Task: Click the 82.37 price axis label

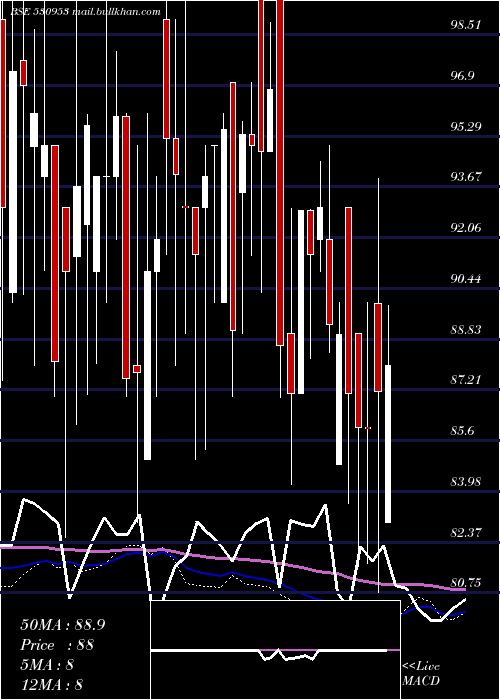Action: click(x=466, y=533)
